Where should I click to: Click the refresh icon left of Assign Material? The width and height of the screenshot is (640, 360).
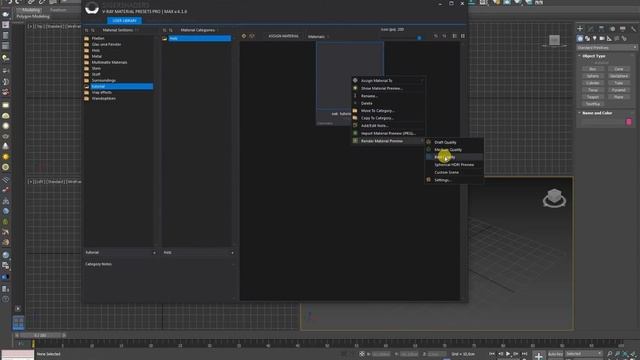[252, 36]
